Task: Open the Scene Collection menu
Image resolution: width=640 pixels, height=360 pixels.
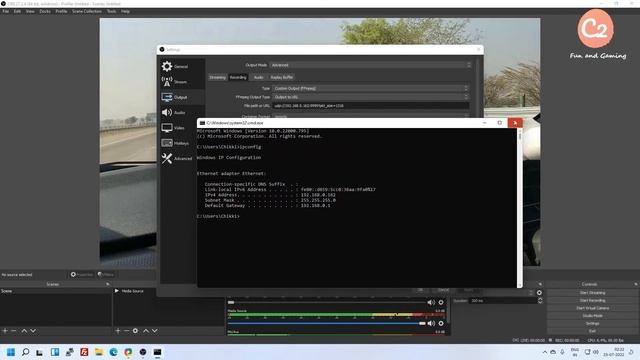Action: tap(87, 11)
